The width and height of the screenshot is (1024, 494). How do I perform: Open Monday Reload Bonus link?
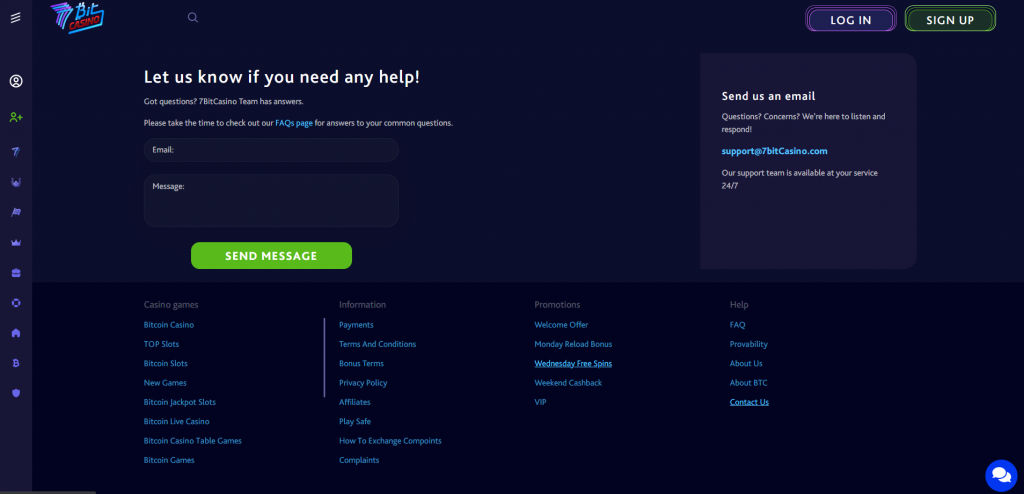[573, 344]
